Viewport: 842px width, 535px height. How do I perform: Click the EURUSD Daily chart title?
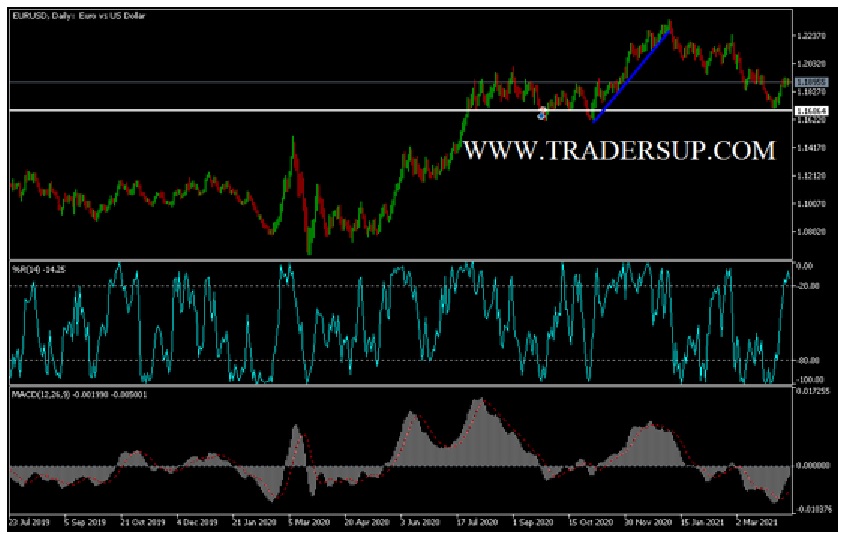coord(78,16)
